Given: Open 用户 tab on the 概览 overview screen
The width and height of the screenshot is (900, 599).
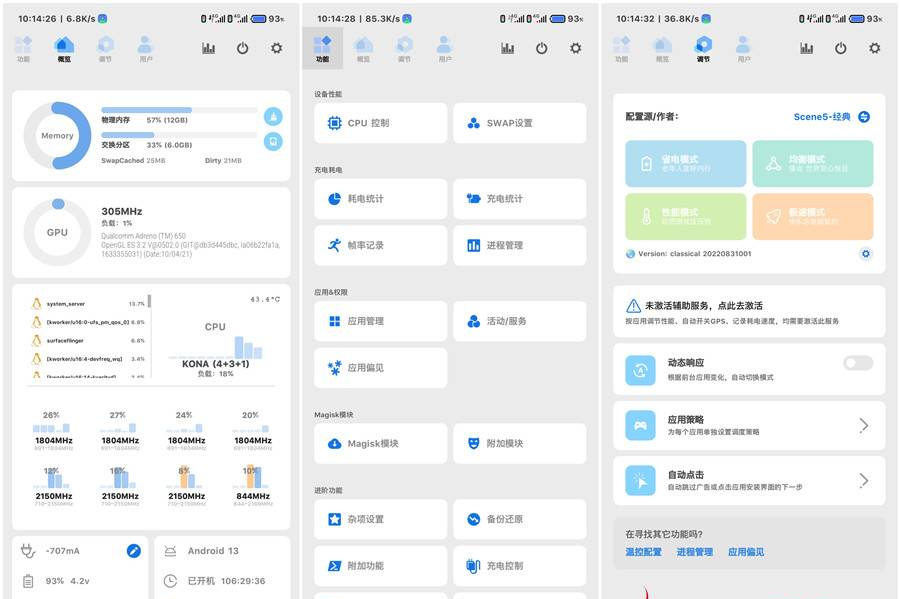Looking at the screenshot, I should coord(146,49).
